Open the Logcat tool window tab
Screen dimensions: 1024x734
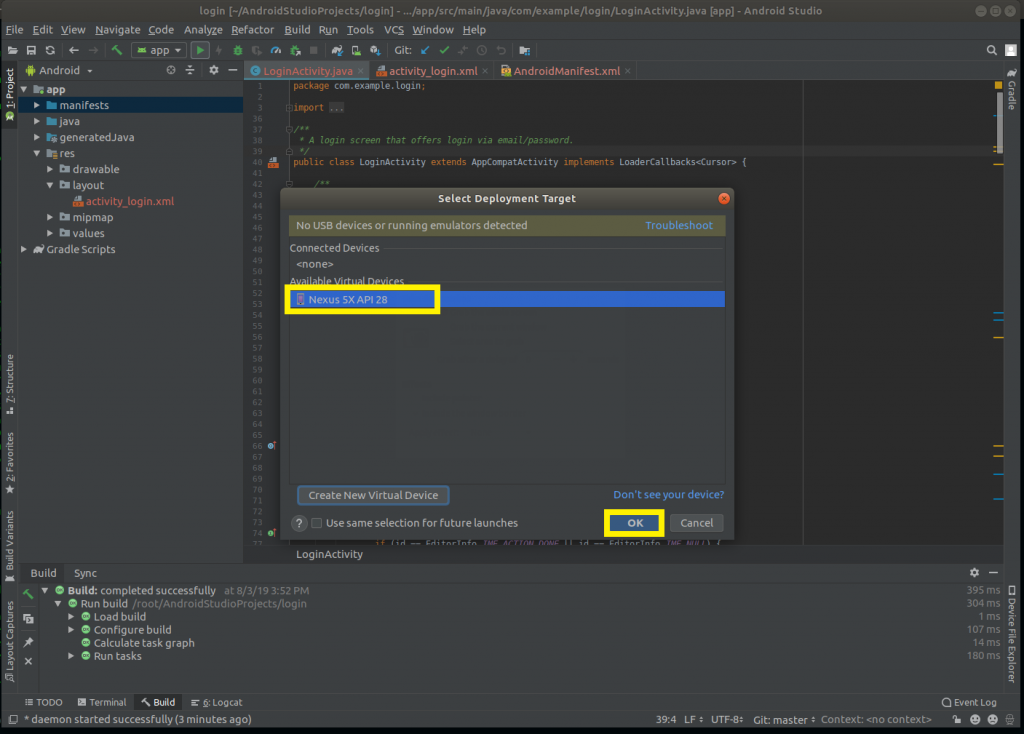point(217,703)
